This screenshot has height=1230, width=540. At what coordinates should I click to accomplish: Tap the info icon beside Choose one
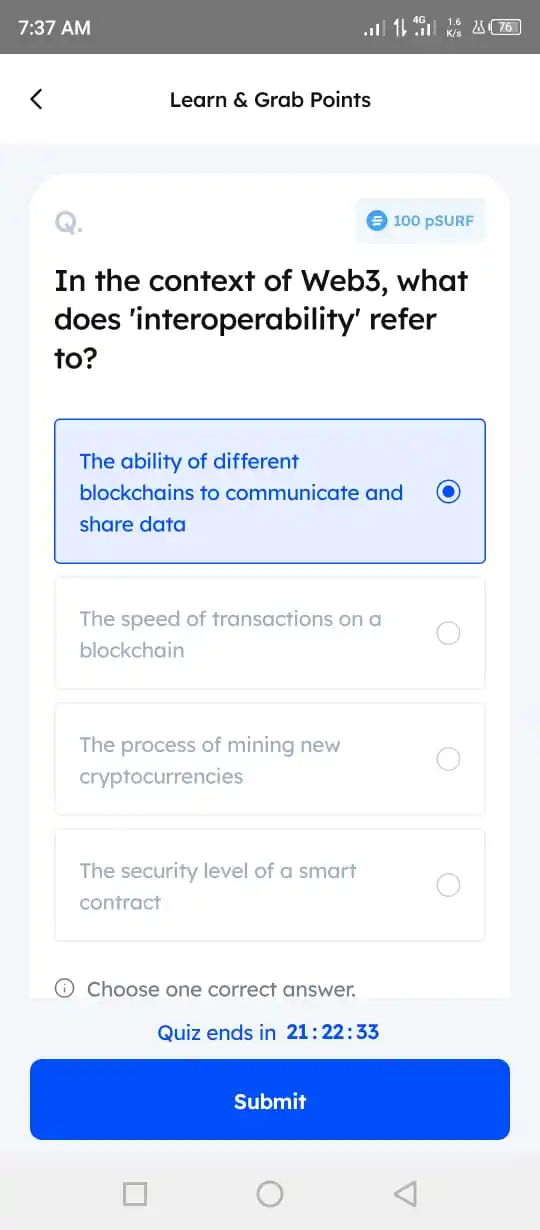(x=64, y=989)
